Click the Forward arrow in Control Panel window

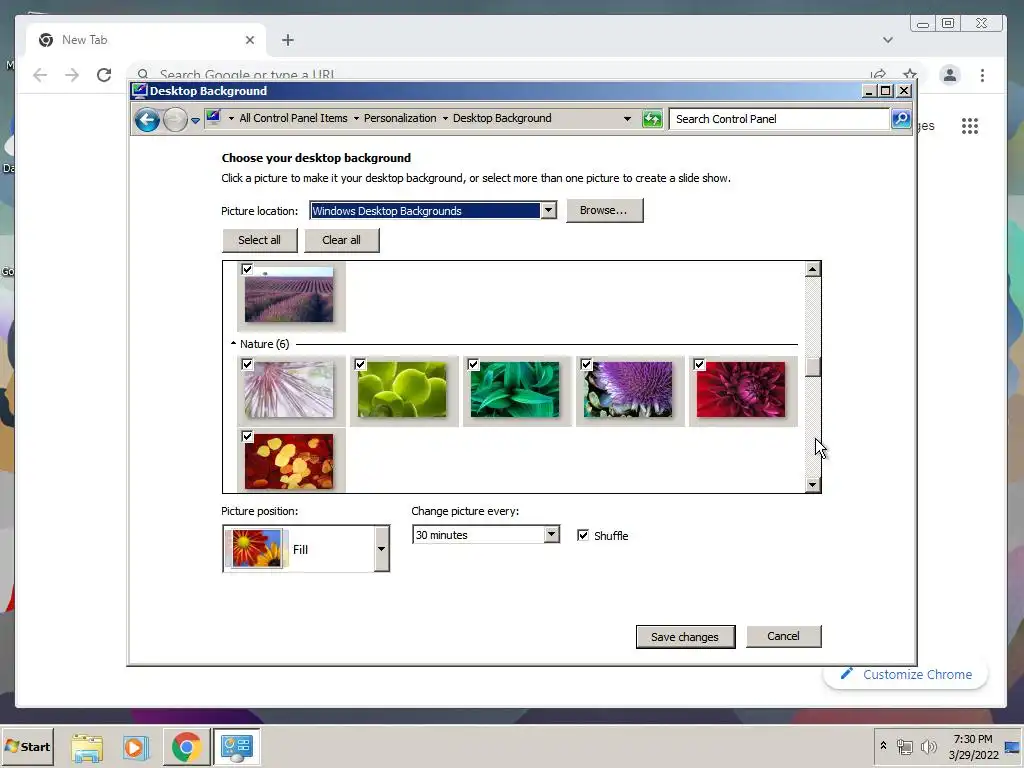(x=175, y=120)
